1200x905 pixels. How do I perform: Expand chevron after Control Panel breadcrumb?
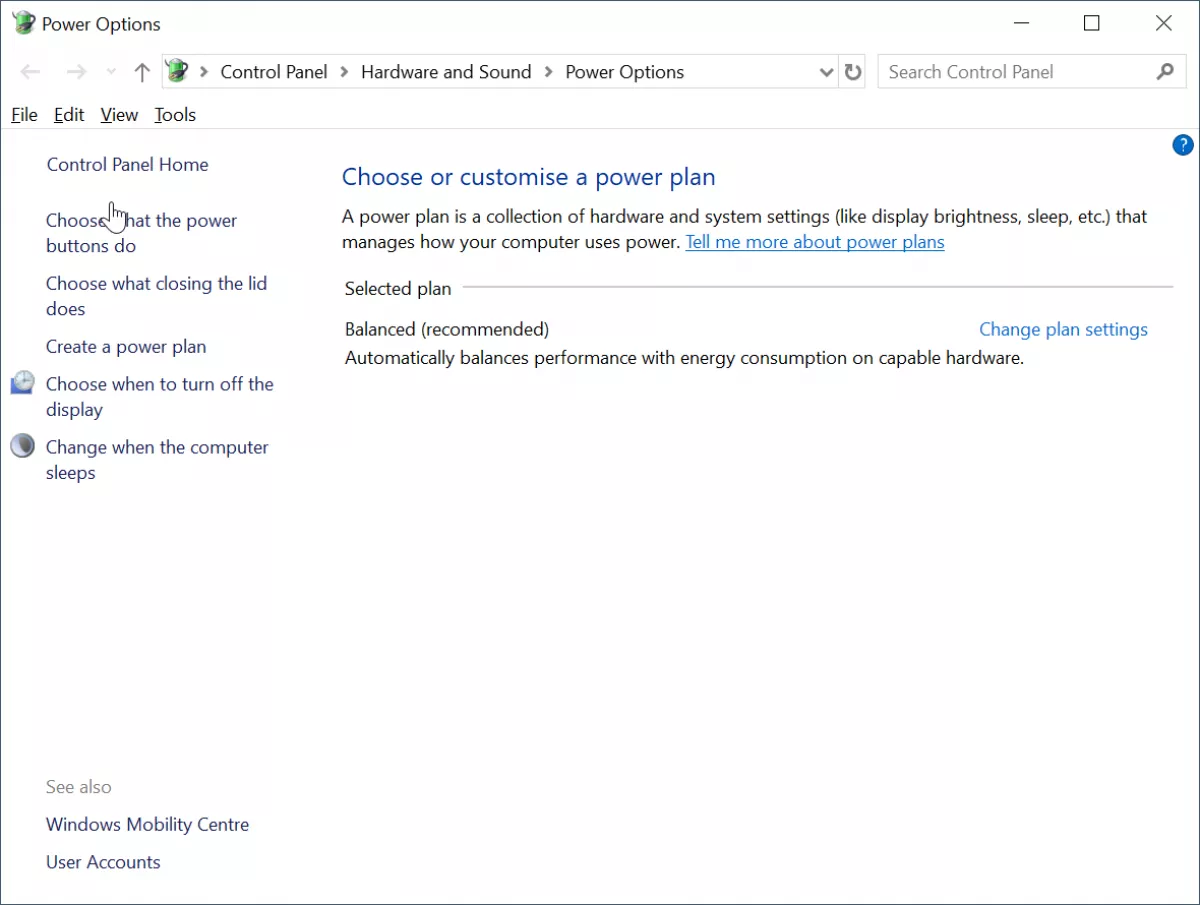pos(345,72)
